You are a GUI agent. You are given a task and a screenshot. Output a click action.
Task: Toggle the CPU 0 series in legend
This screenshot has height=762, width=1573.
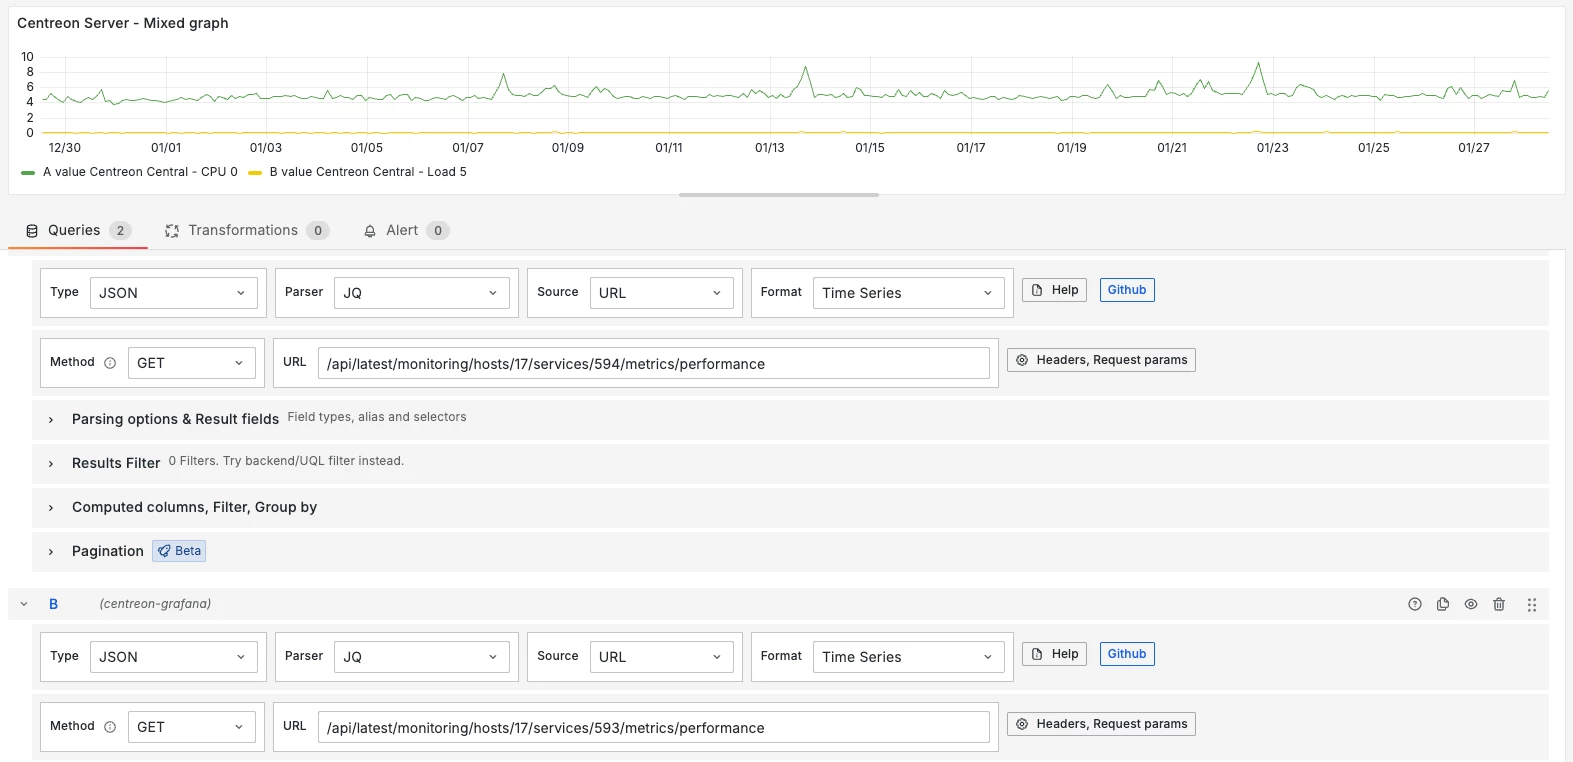pos(140,172)
